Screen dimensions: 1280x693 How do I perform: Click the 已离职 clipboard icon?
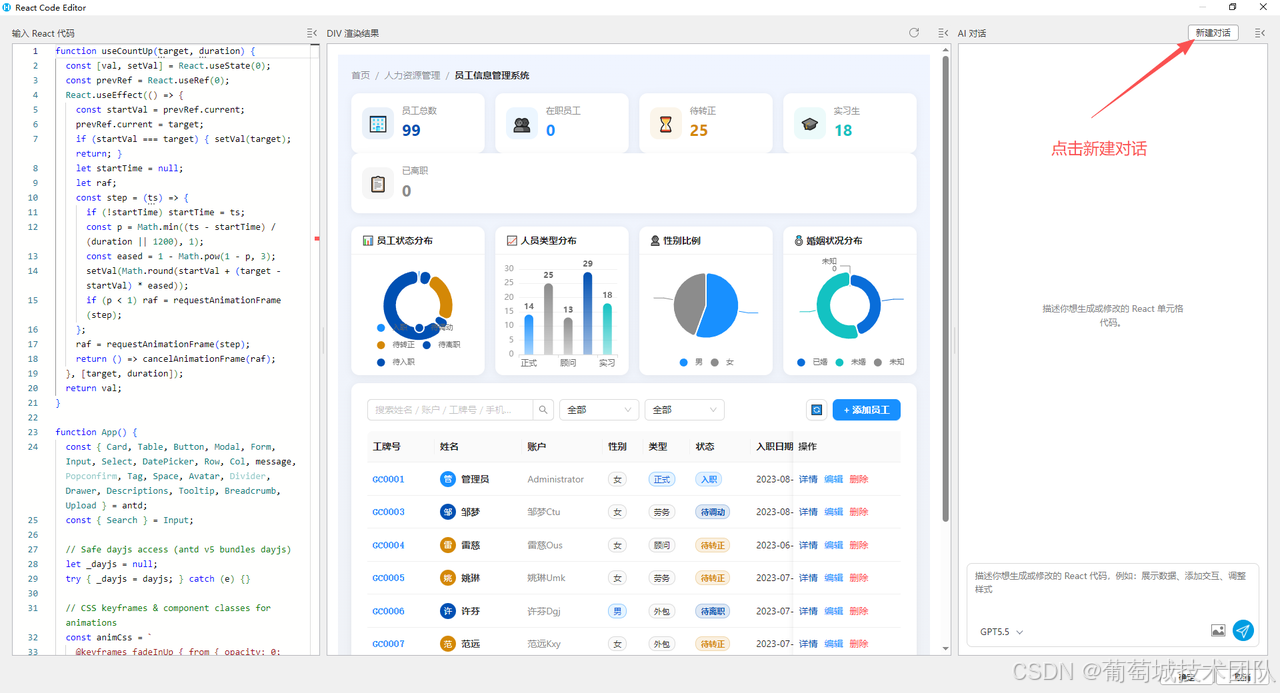pyautogui.click(x=378, y=184)
